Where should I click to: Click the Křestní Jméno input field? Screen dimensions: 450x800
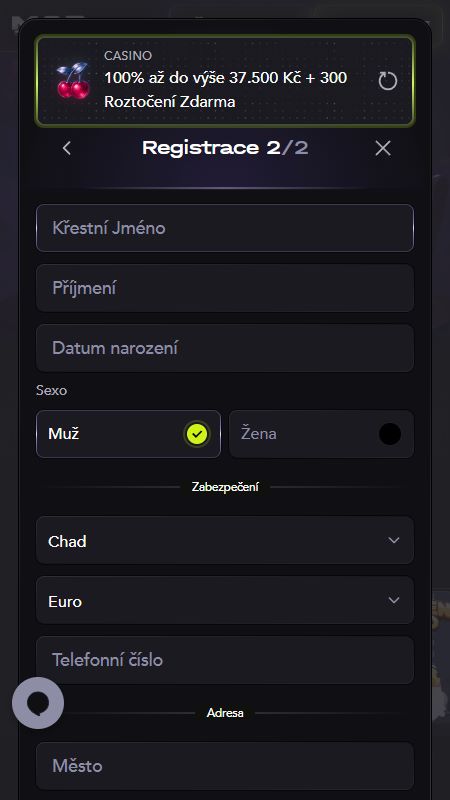tap(225, 228)
